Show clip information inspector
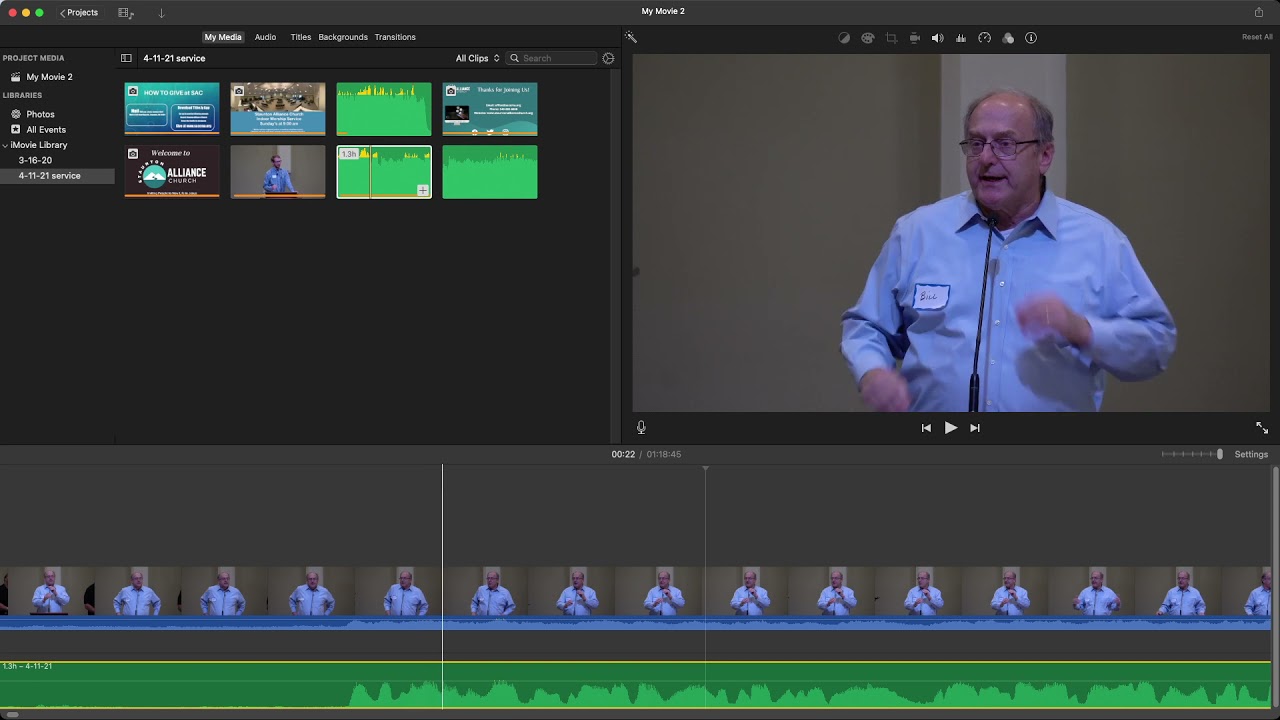This screenshot has width=1280, height=720. (1031, 38)
